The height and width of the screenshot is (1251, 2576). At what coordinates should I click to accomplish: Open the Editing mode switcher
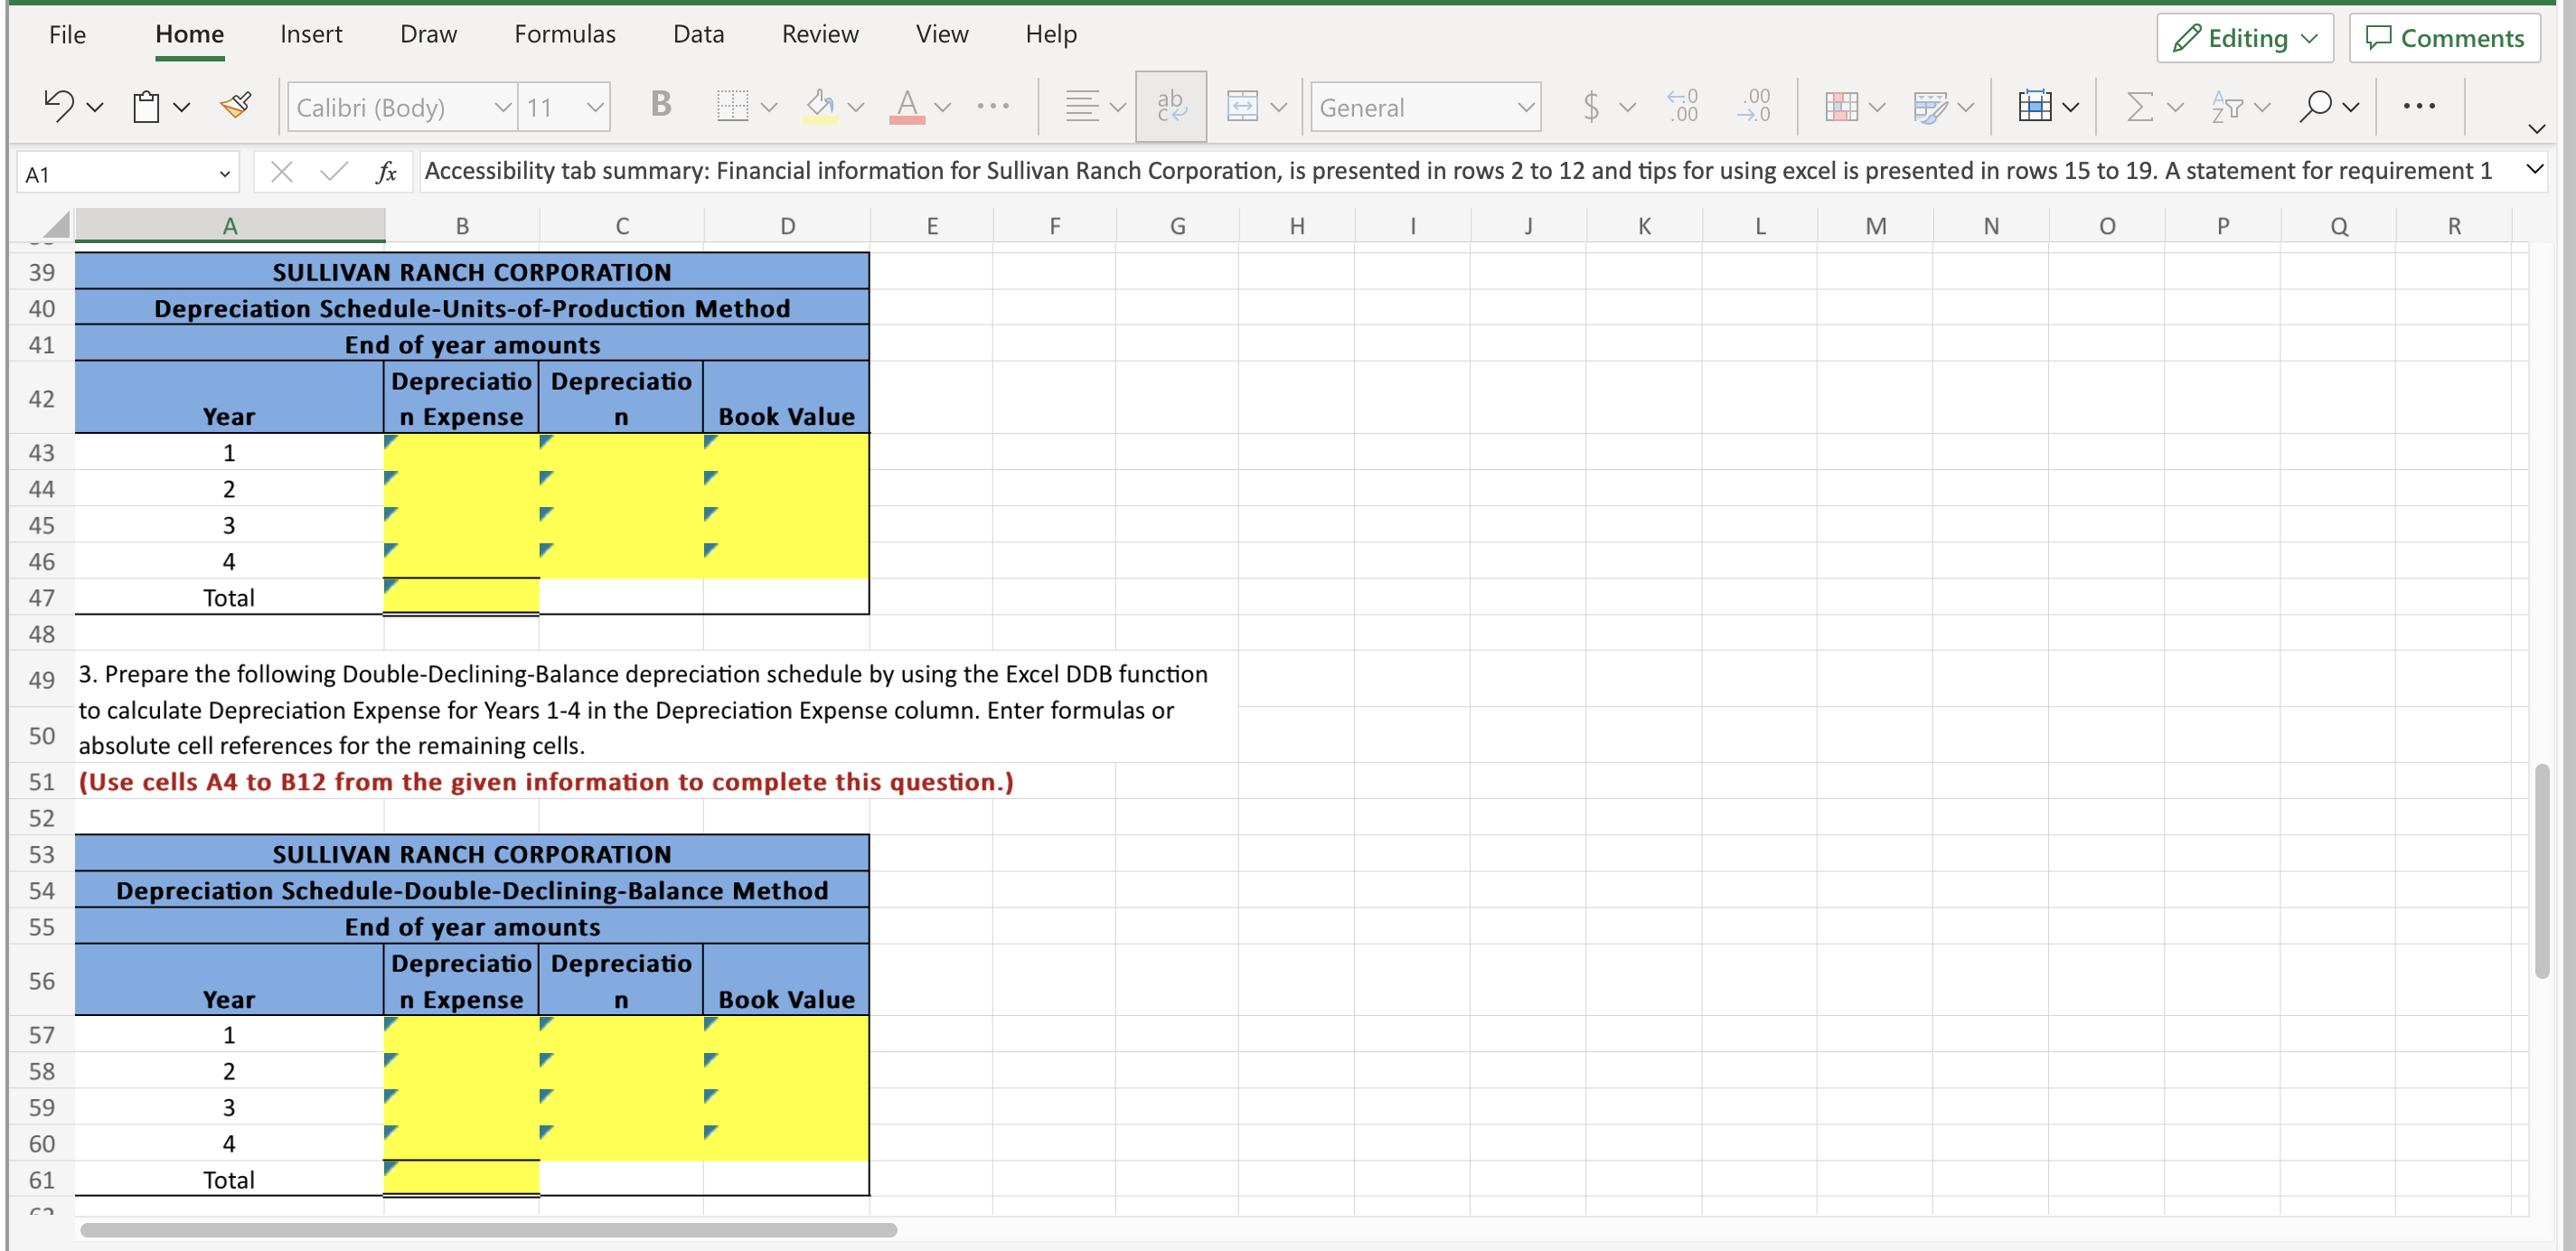click(2244, 38)
